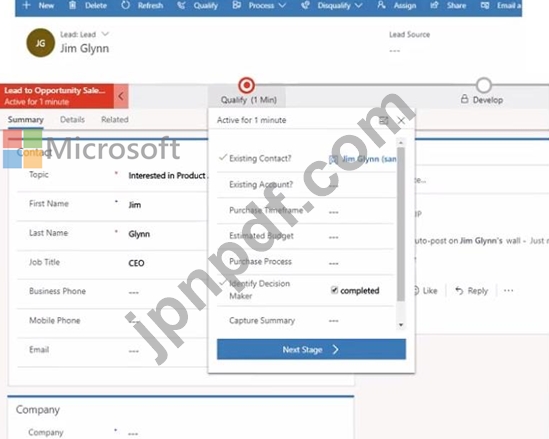The image size is (549, 439).
Task: Open the Related tab
Action: 114,120
